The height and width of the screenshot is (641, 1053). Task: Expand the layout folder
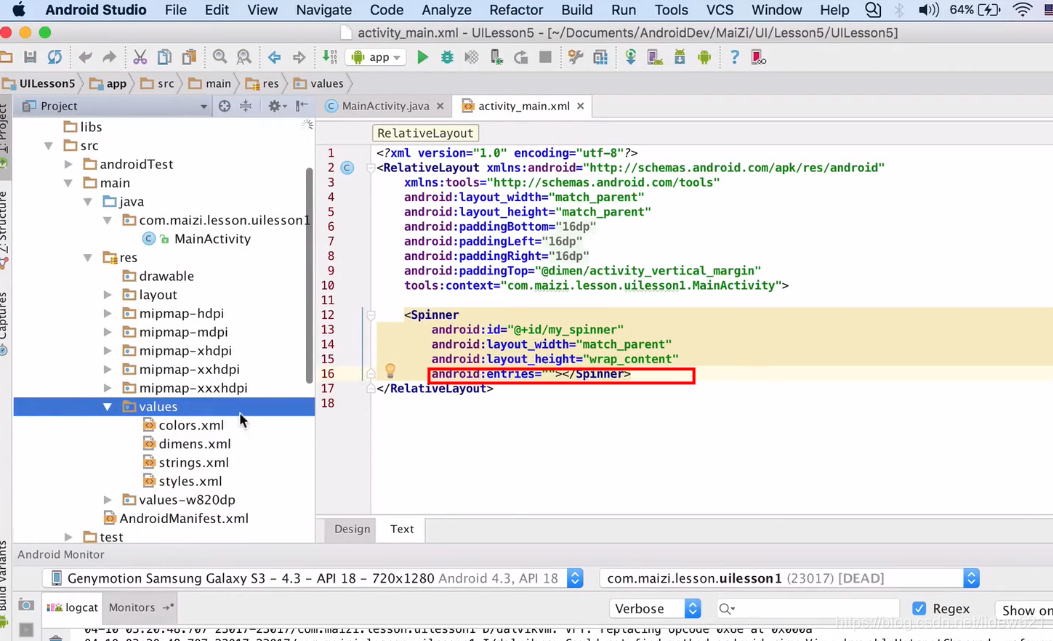pyautogui.click(x=107, y=295)
